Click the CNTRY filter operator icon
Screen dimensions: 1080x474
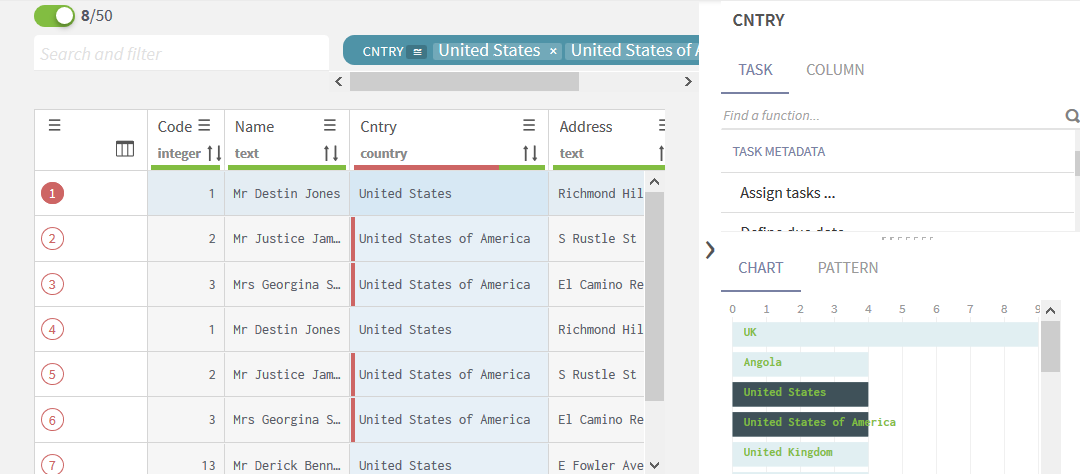[x=417, y=51]
